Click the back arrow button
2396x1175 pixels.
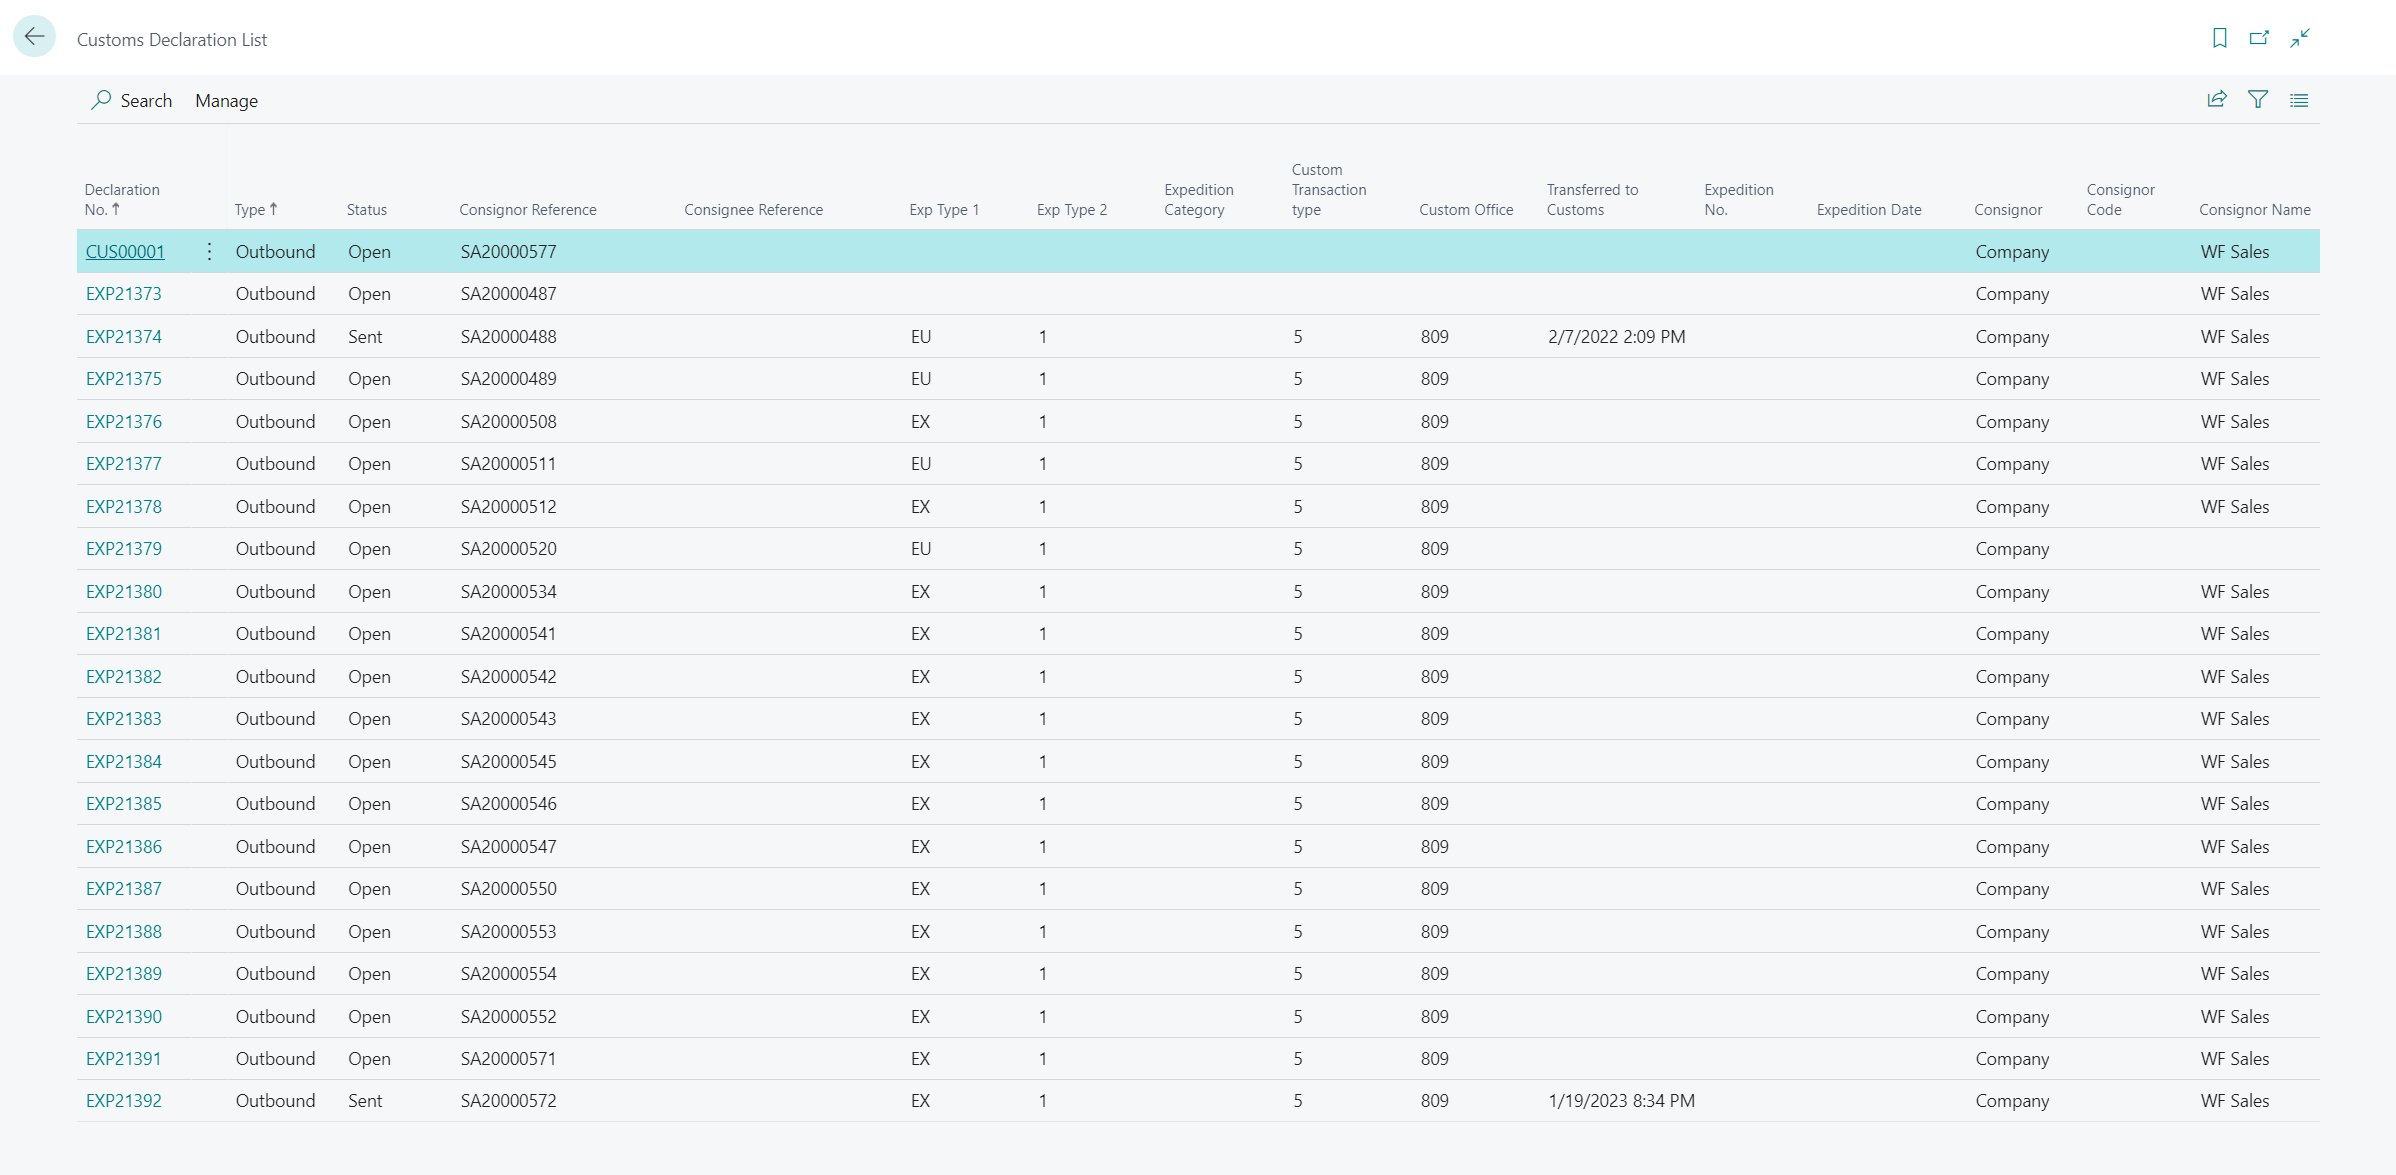click(x=34, y=38)
